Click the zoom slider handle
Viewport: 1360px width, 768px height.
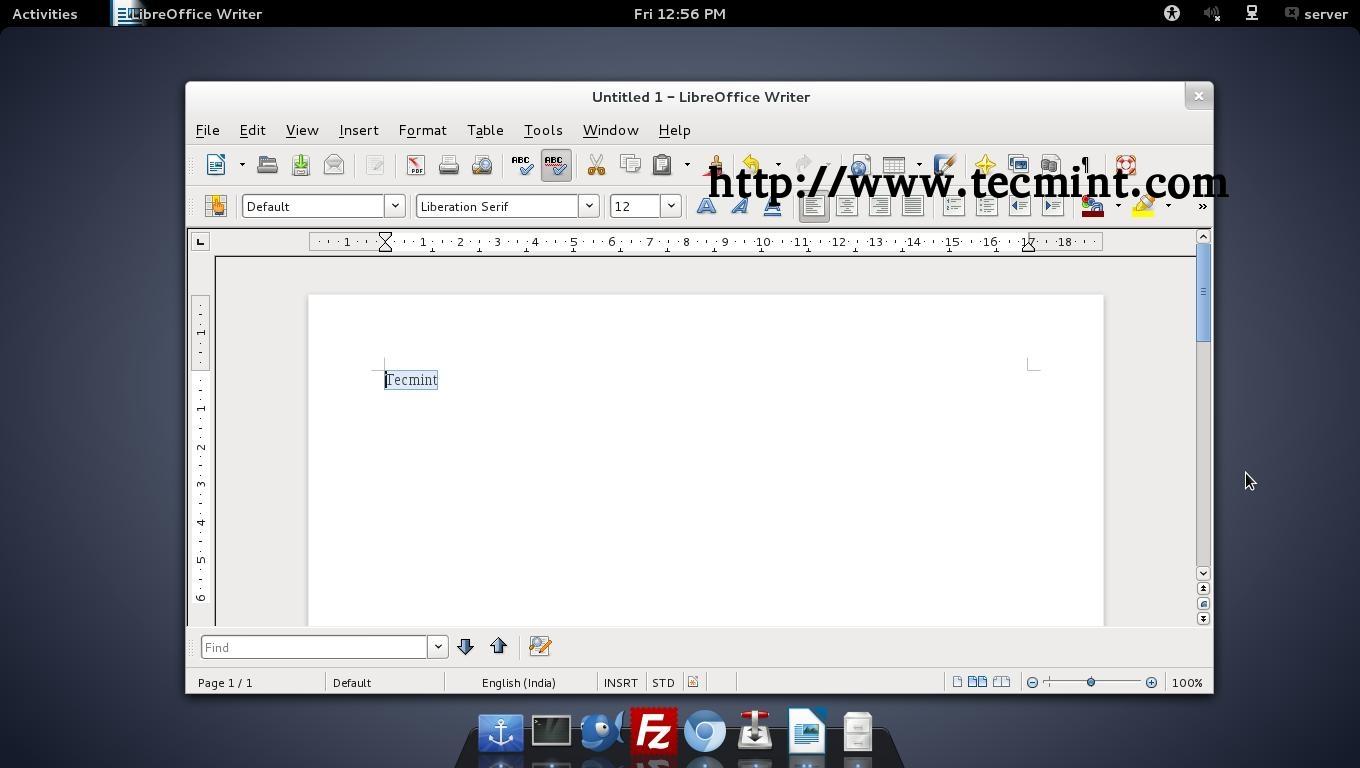pyautogui.click(x=1091, y=682)
